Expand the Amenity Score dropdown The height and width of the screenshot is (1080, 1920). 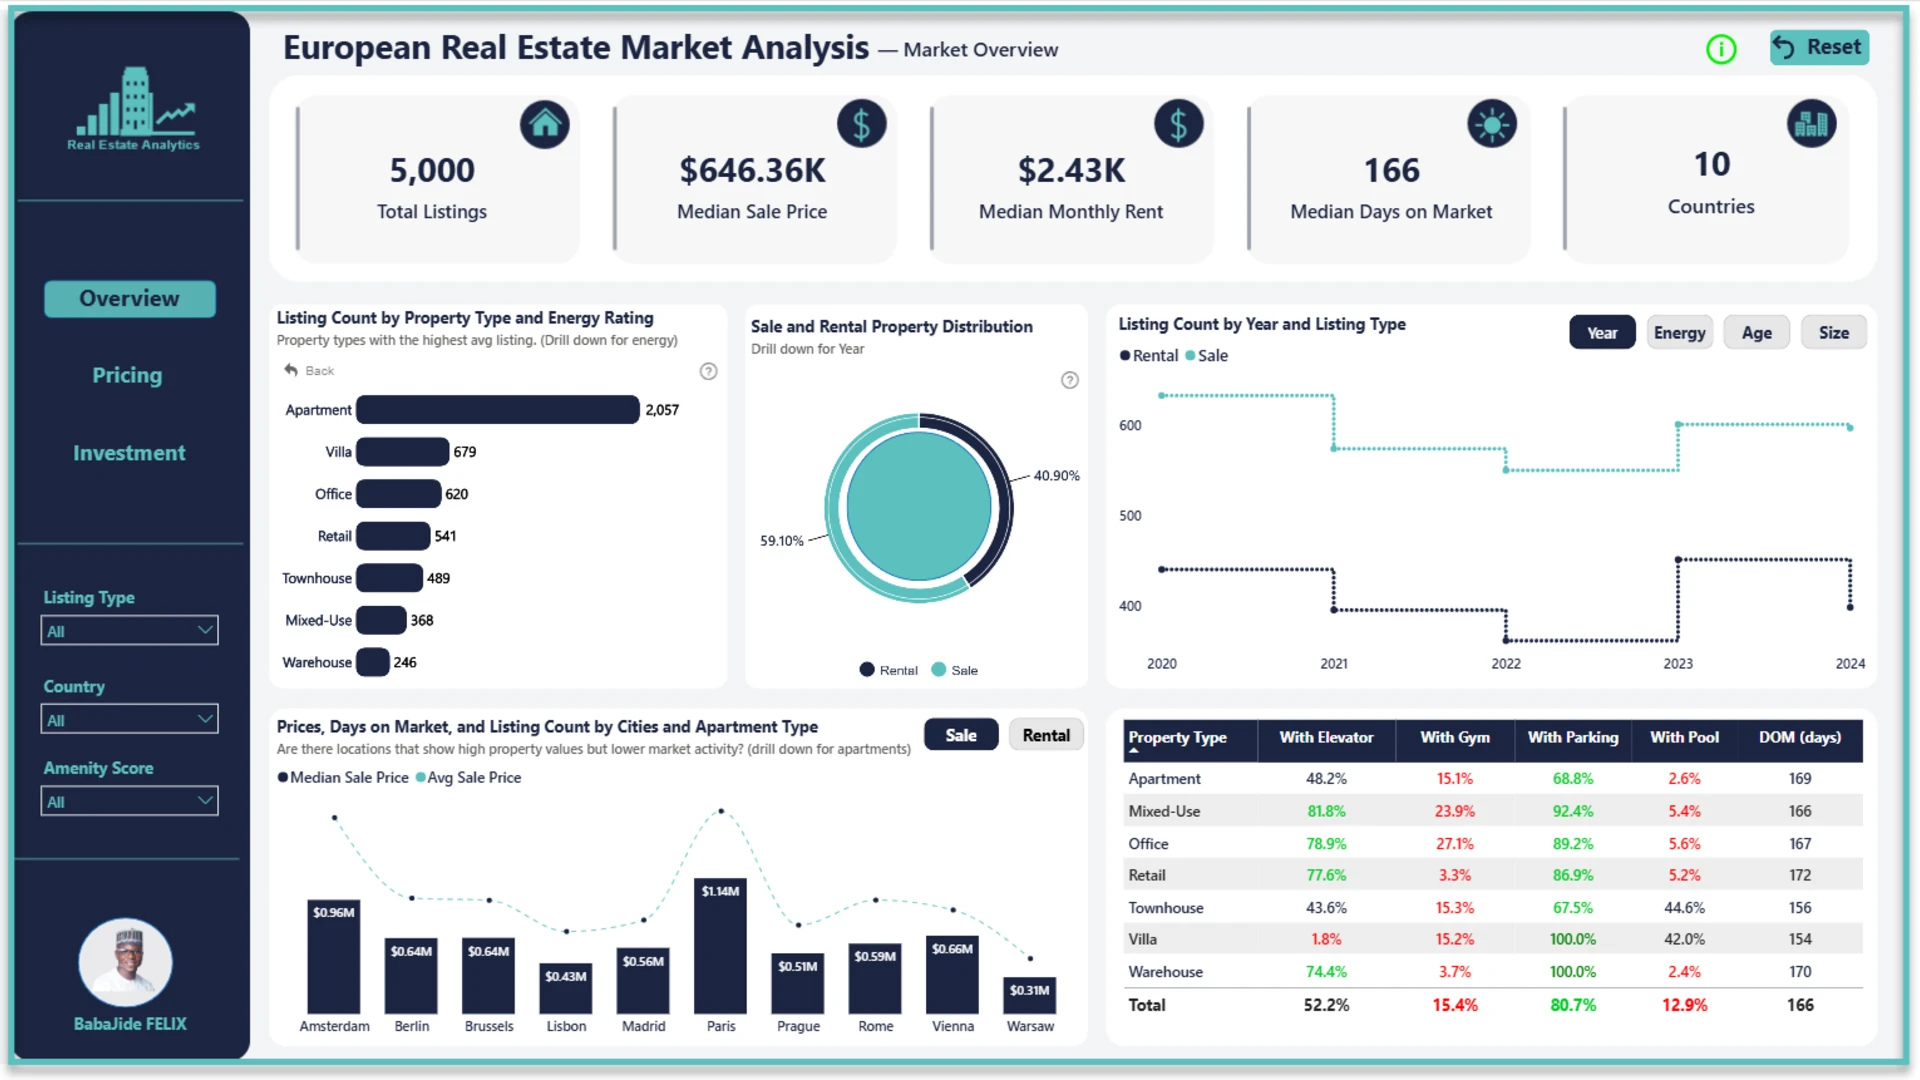click(x=129, y=801)
